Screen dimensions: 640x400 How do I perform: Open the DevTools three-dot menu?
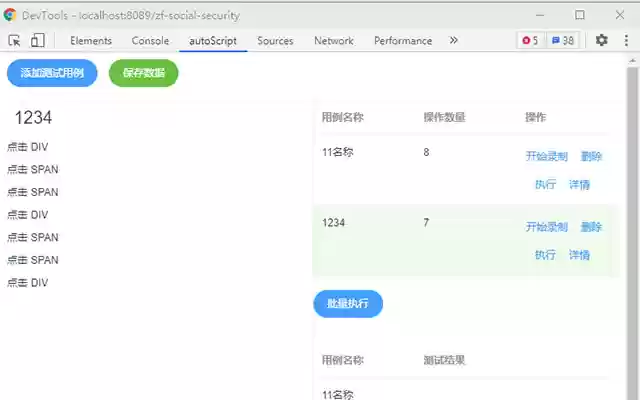[x=626, y=40]
